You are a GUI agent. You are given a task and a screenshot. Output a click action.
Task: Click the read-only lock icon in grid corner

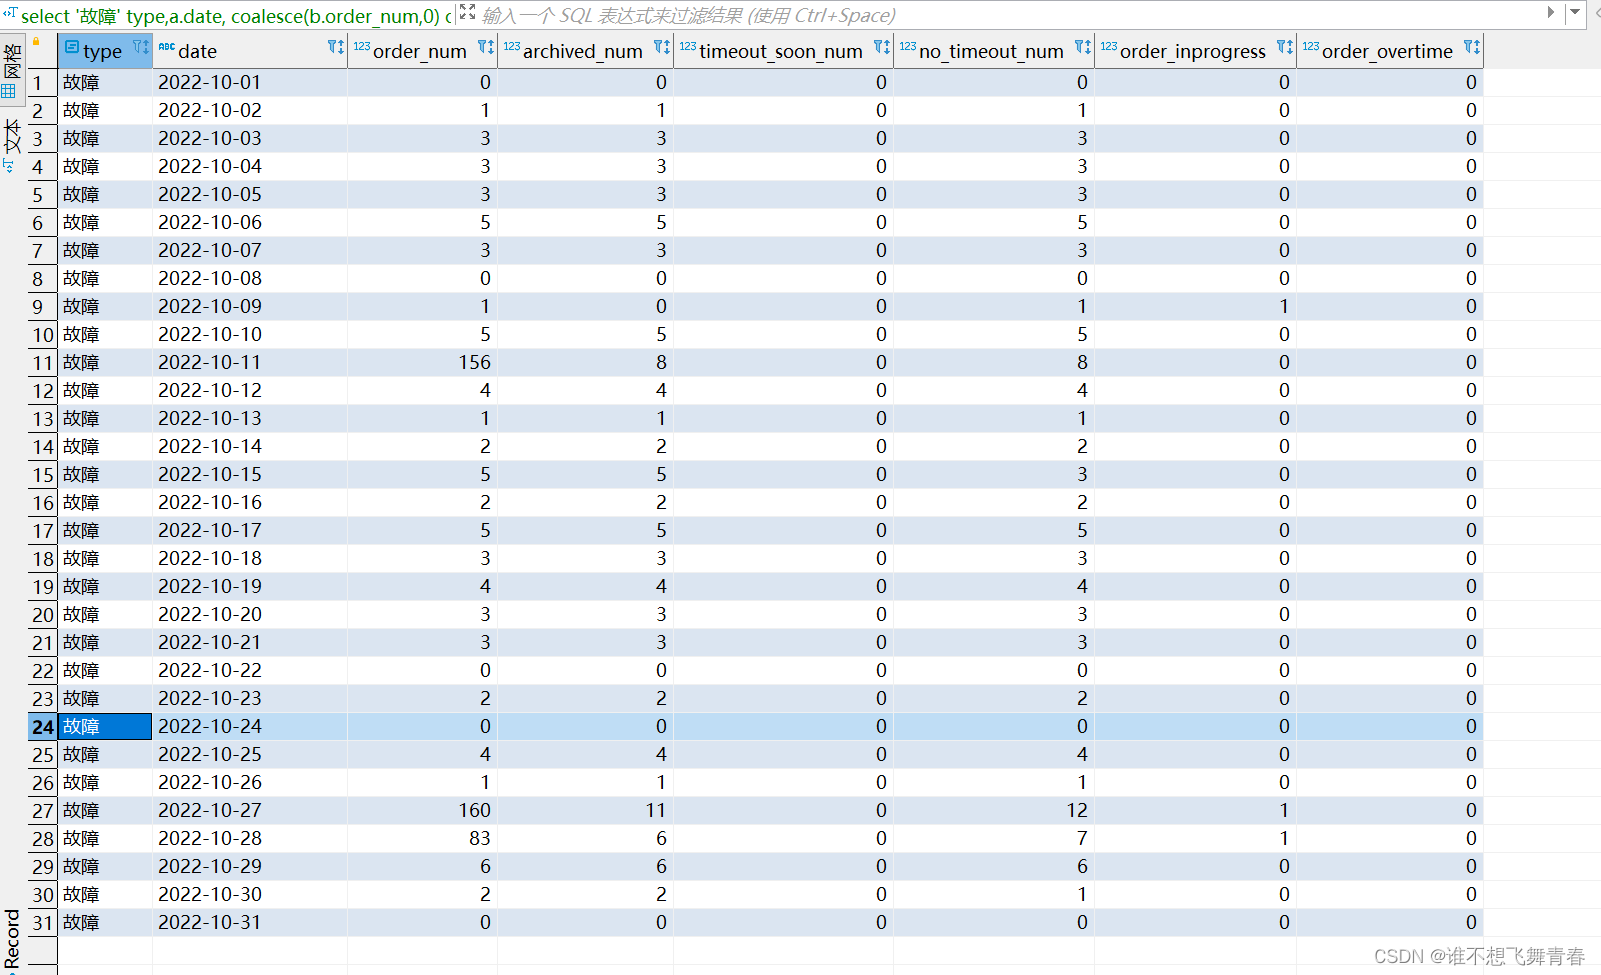point(36,42)
